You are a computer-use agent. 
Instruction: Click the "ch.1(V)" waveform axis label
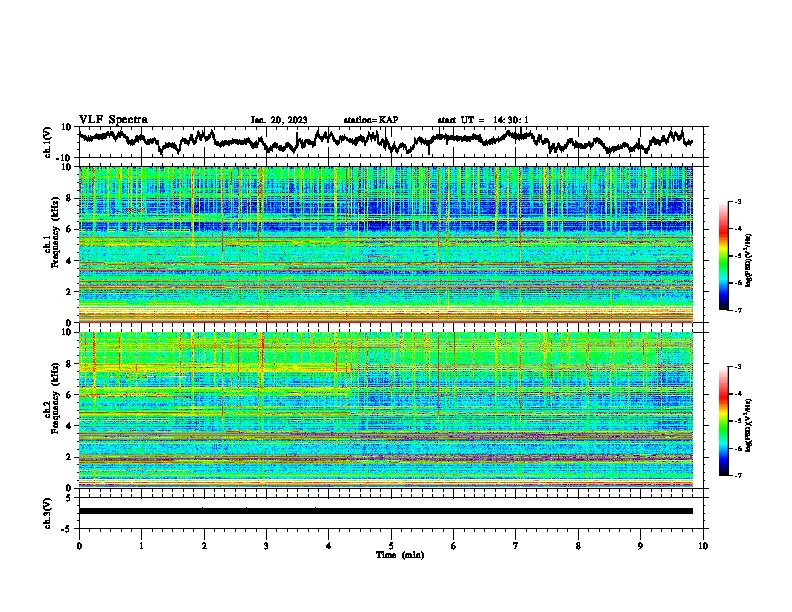tap(48, 142)
